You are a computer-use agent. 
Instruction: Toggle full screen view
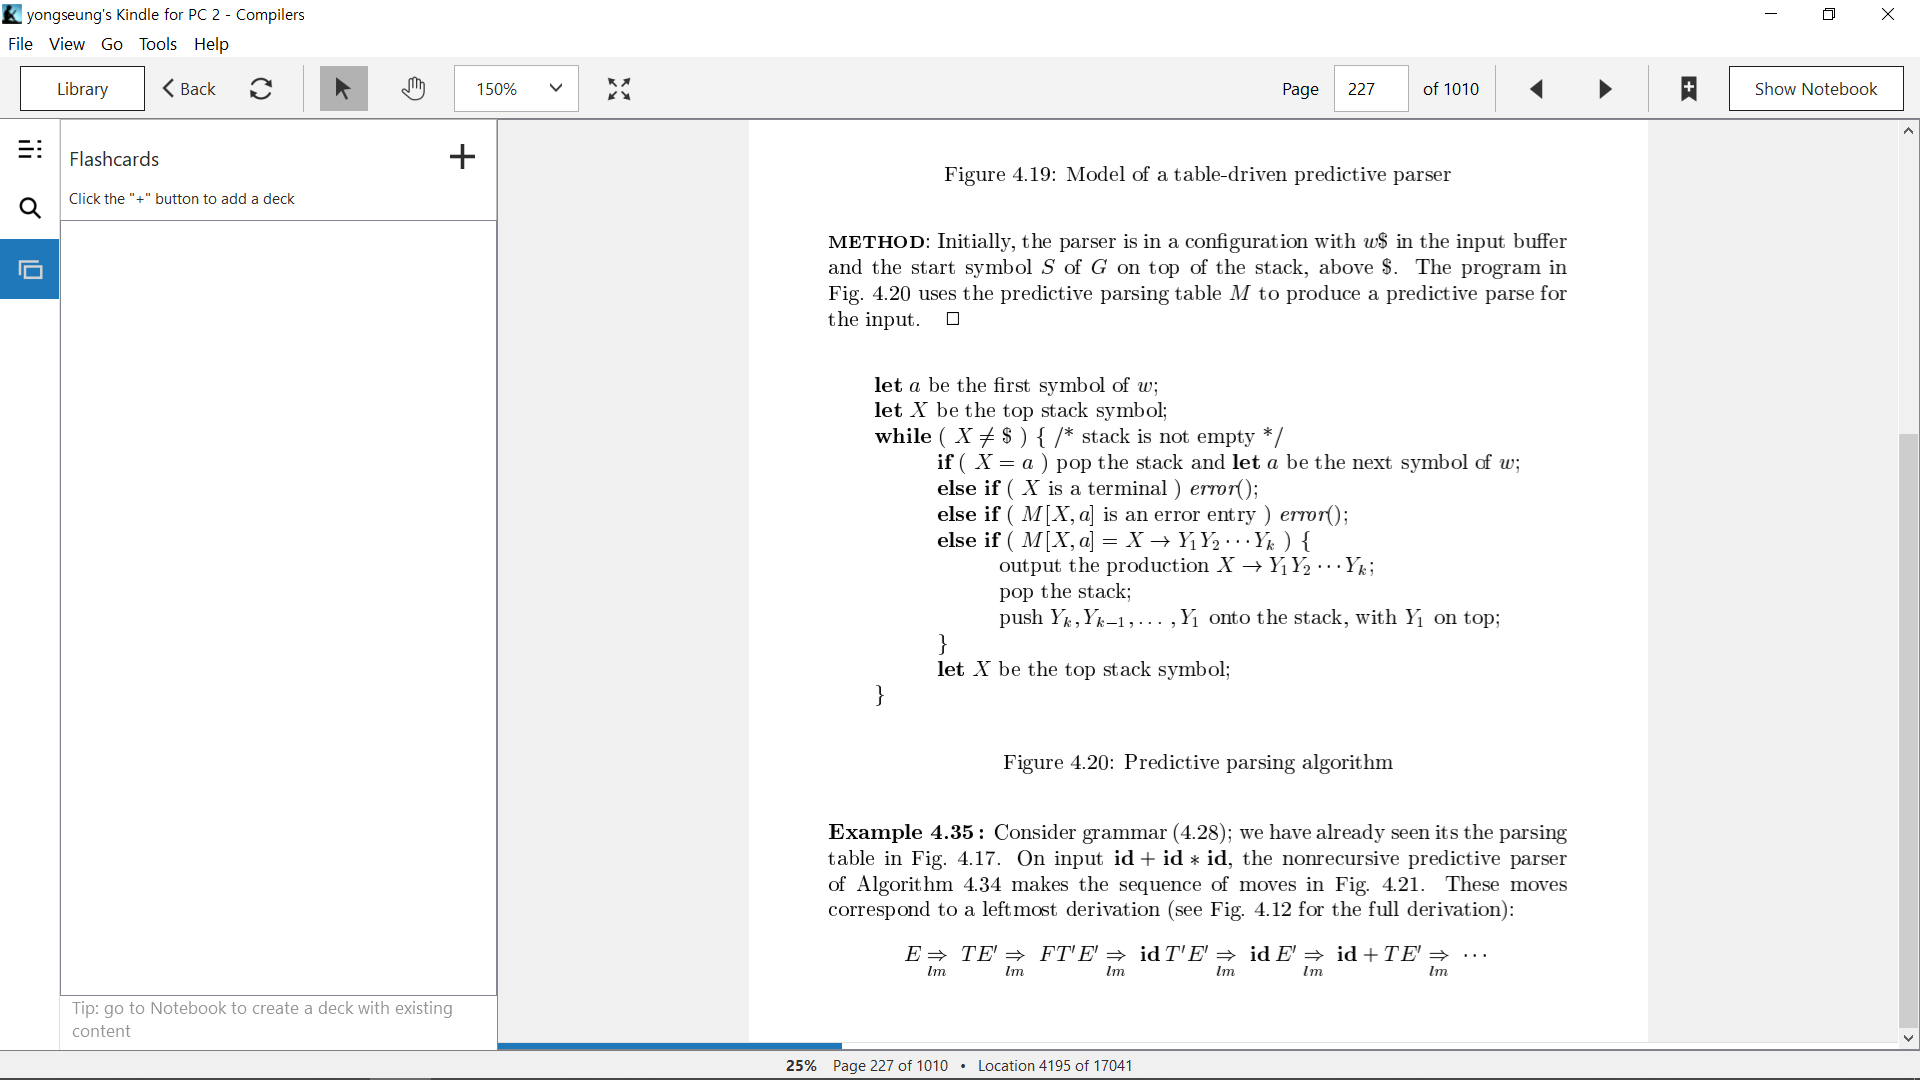pos(619,89)
